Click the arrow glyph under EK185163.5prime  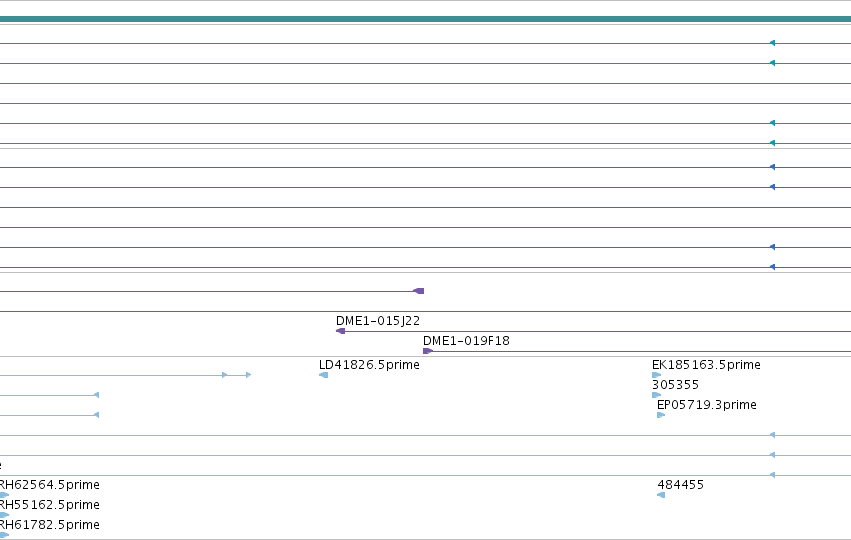click(656, 375)
